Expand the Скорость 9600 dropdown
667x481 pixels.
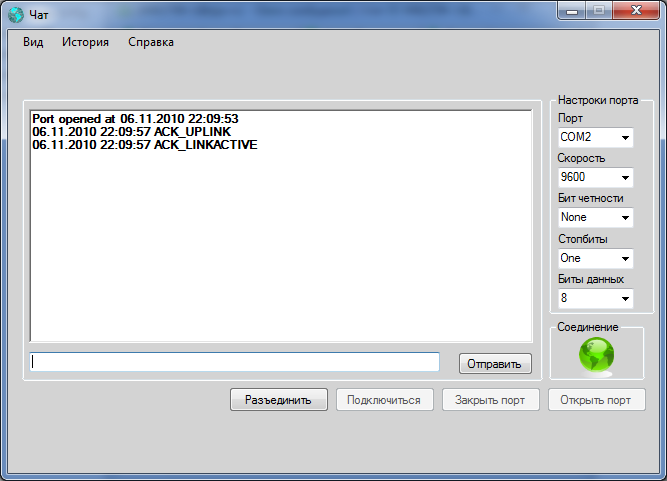596,177
